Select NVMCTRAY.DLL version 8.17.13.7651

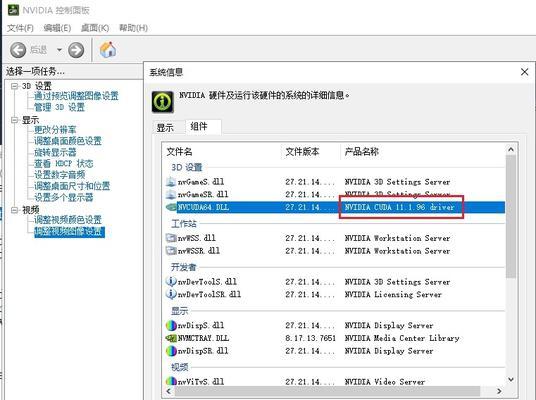[310, 338]
